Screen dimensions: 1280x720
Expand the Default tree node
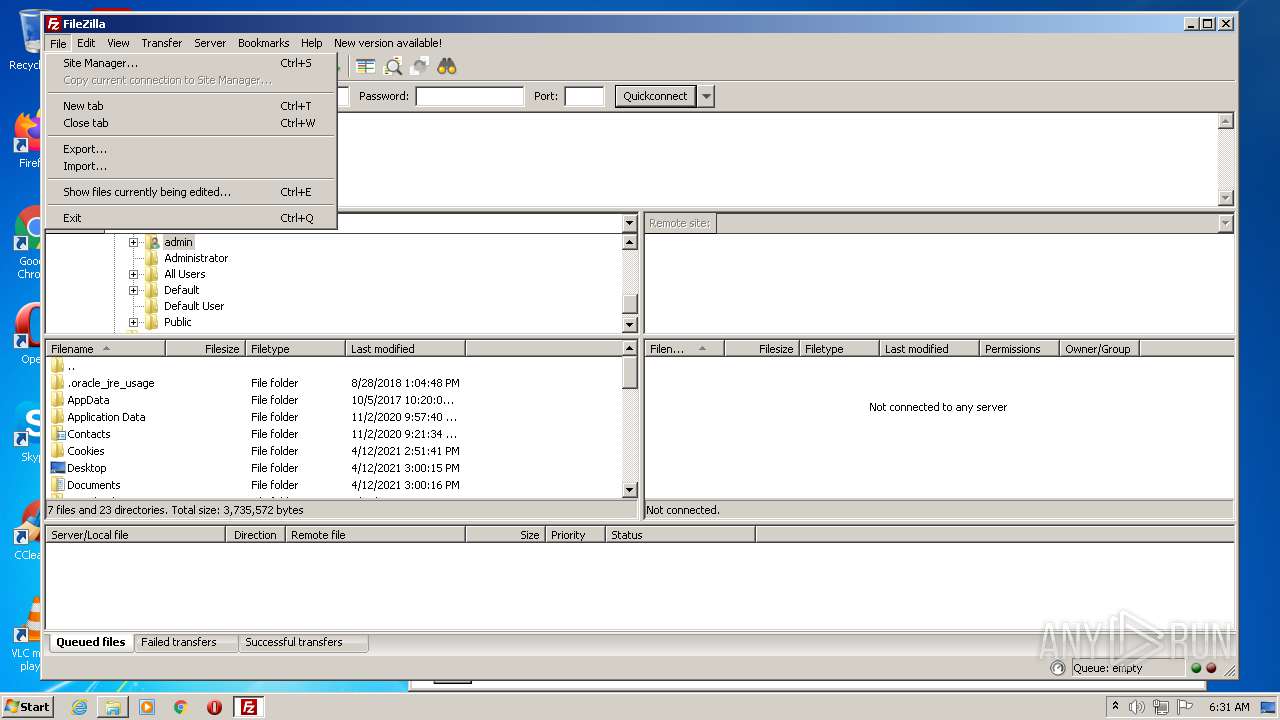pyautogui.click(x=133, y=290)
